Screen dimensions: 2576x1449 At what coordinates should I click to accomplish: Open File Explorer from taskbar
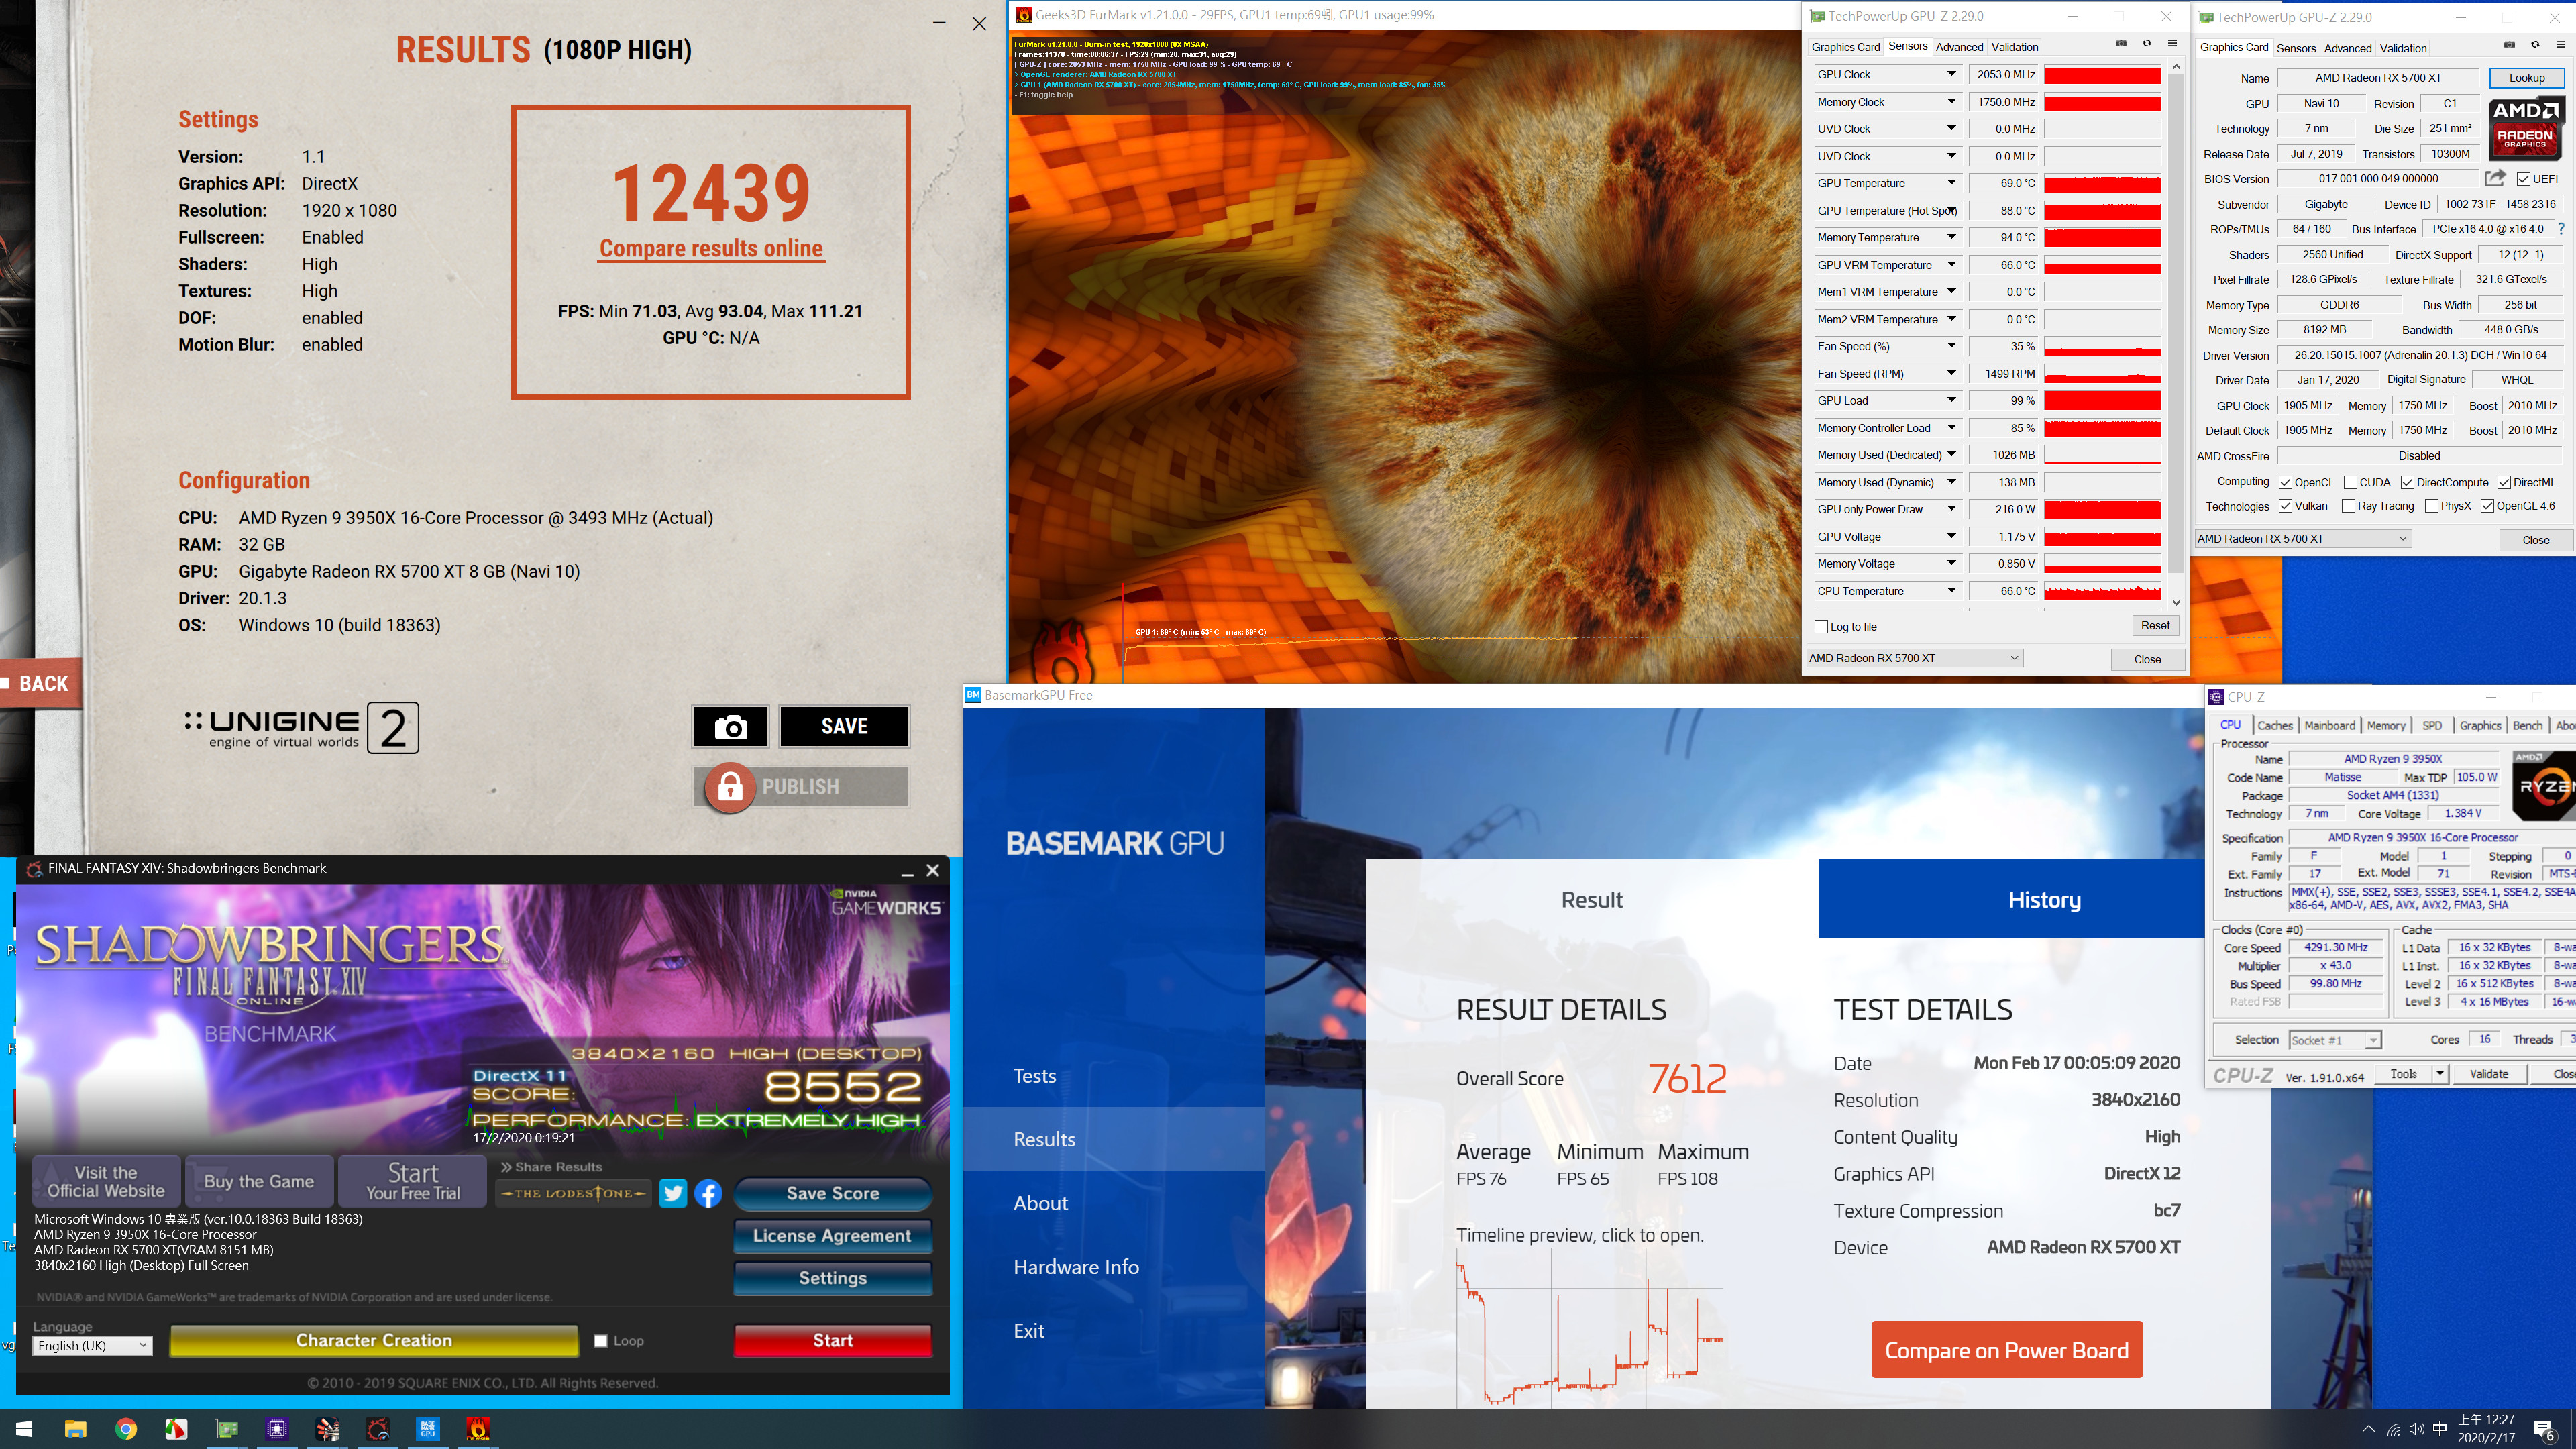tap(75, 1429)
